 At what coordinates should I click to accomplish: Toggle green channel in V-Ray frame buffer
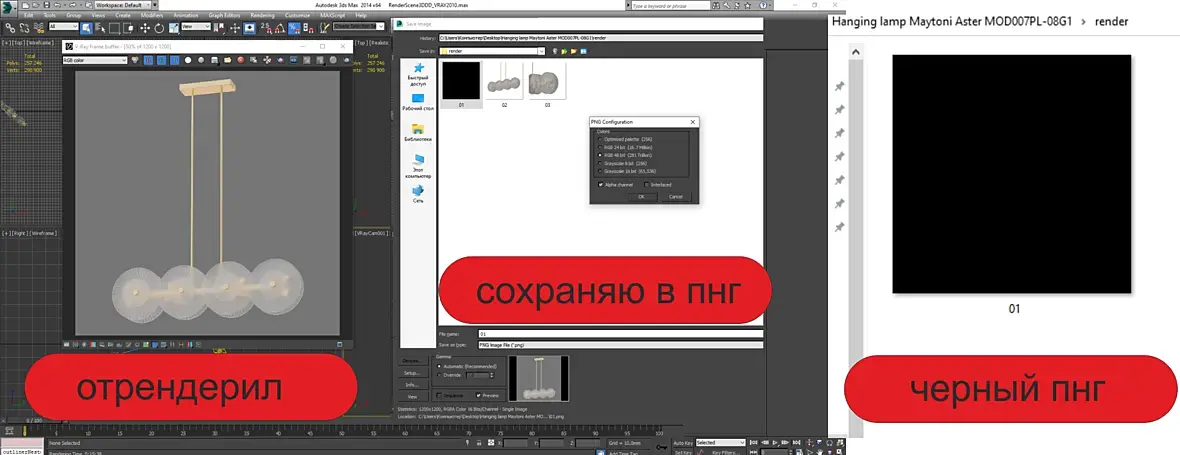coord(161,60)
